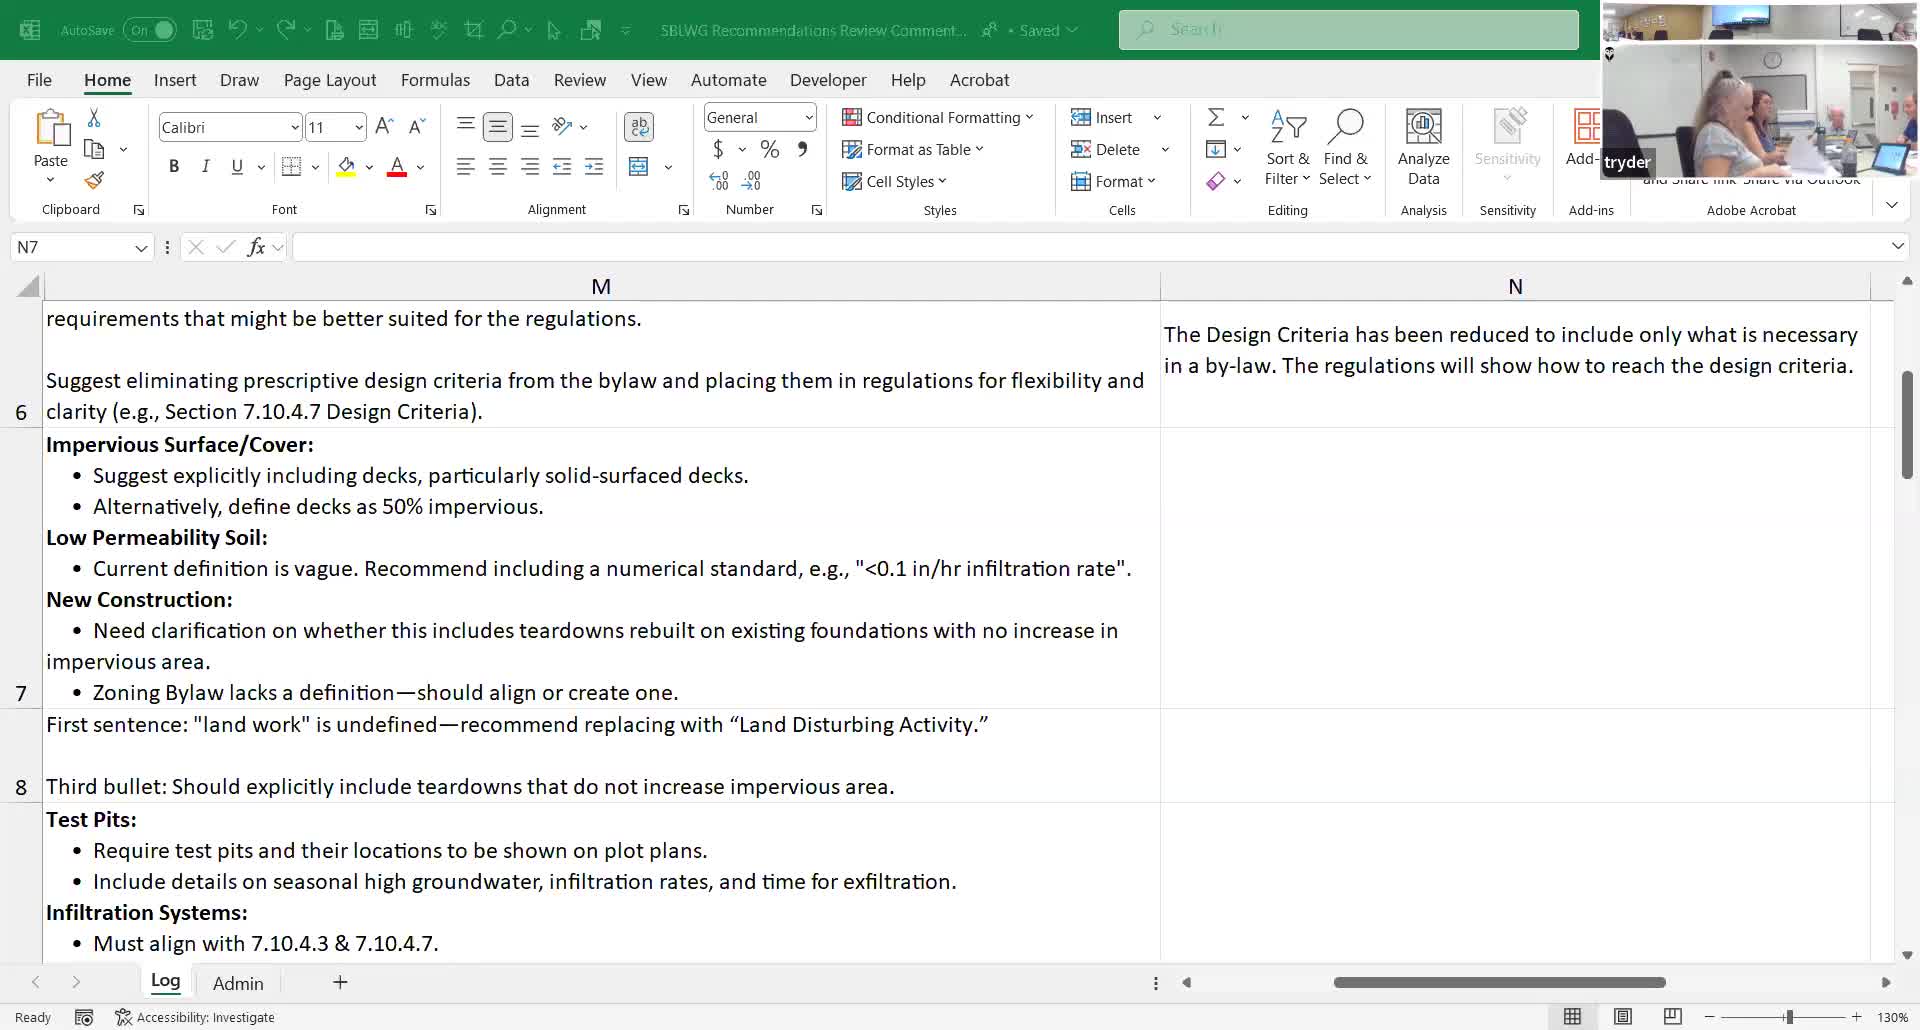The width and height of the screenshot is (1920, 1030).
Task: Open the font size dropdown
Action: tap(359, 127)
